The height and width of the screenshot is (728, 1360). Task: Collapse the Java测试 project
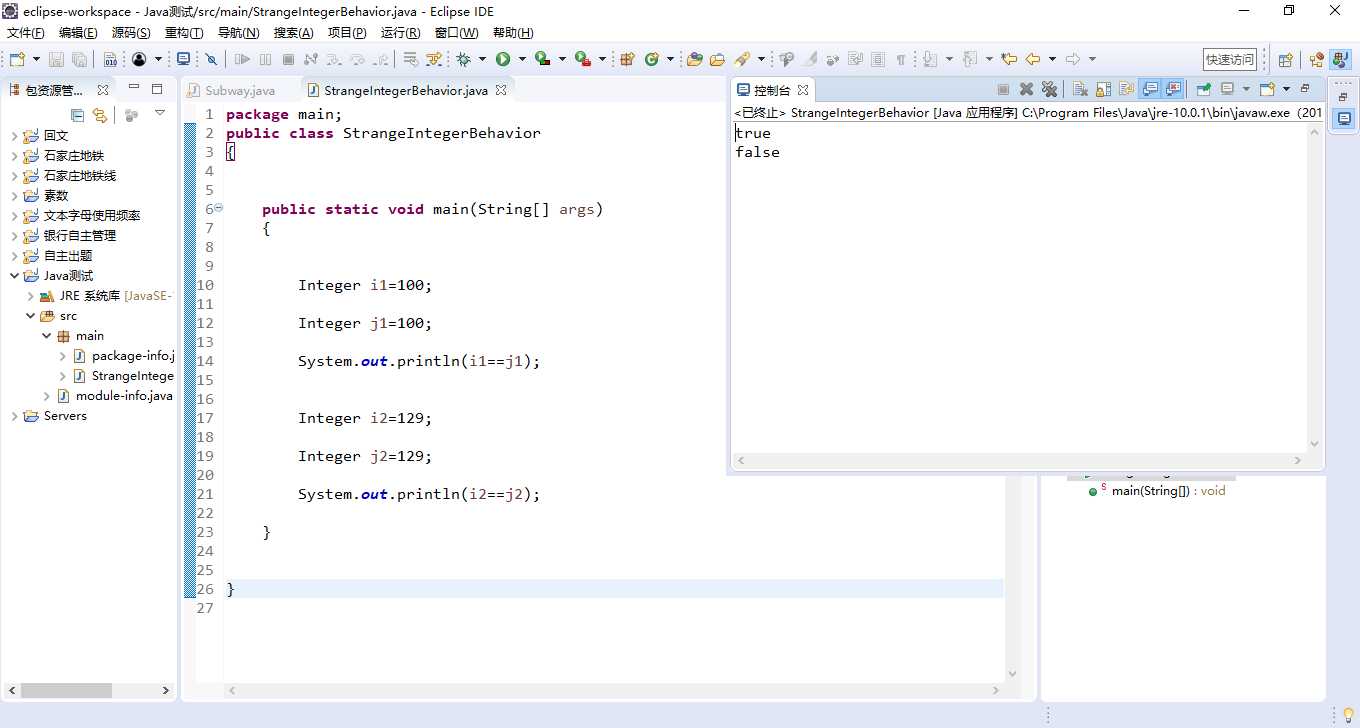point(14,276)
